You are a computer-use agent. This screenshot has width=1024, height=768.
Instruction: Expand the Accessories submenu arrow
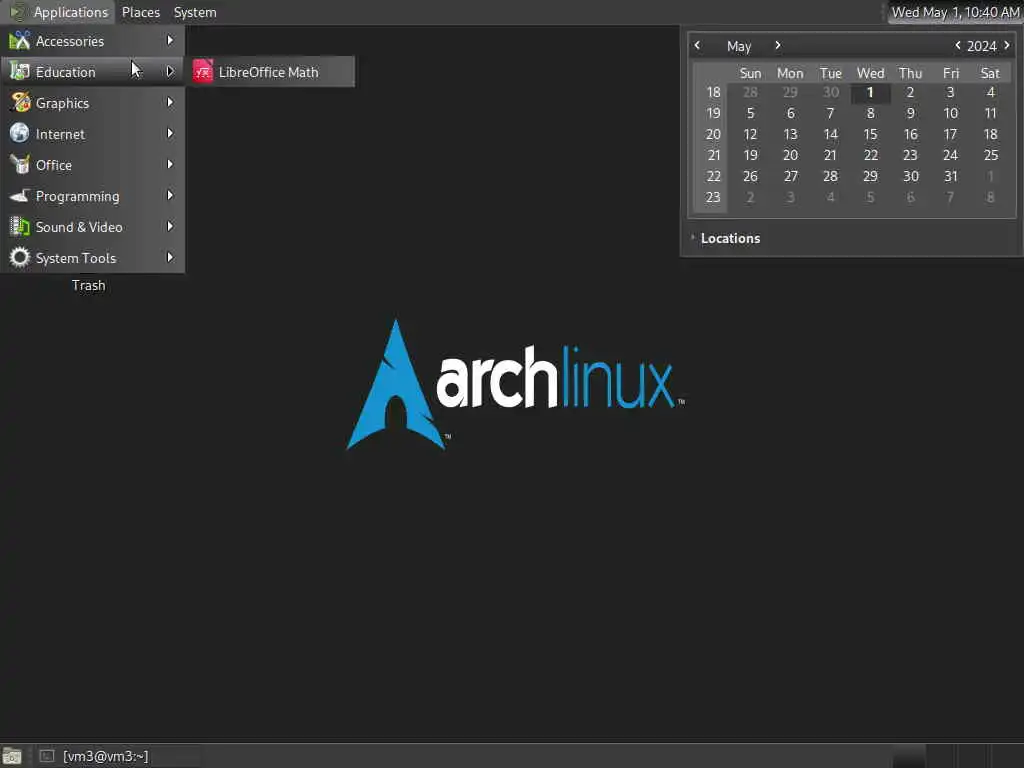tap(170, 40)
